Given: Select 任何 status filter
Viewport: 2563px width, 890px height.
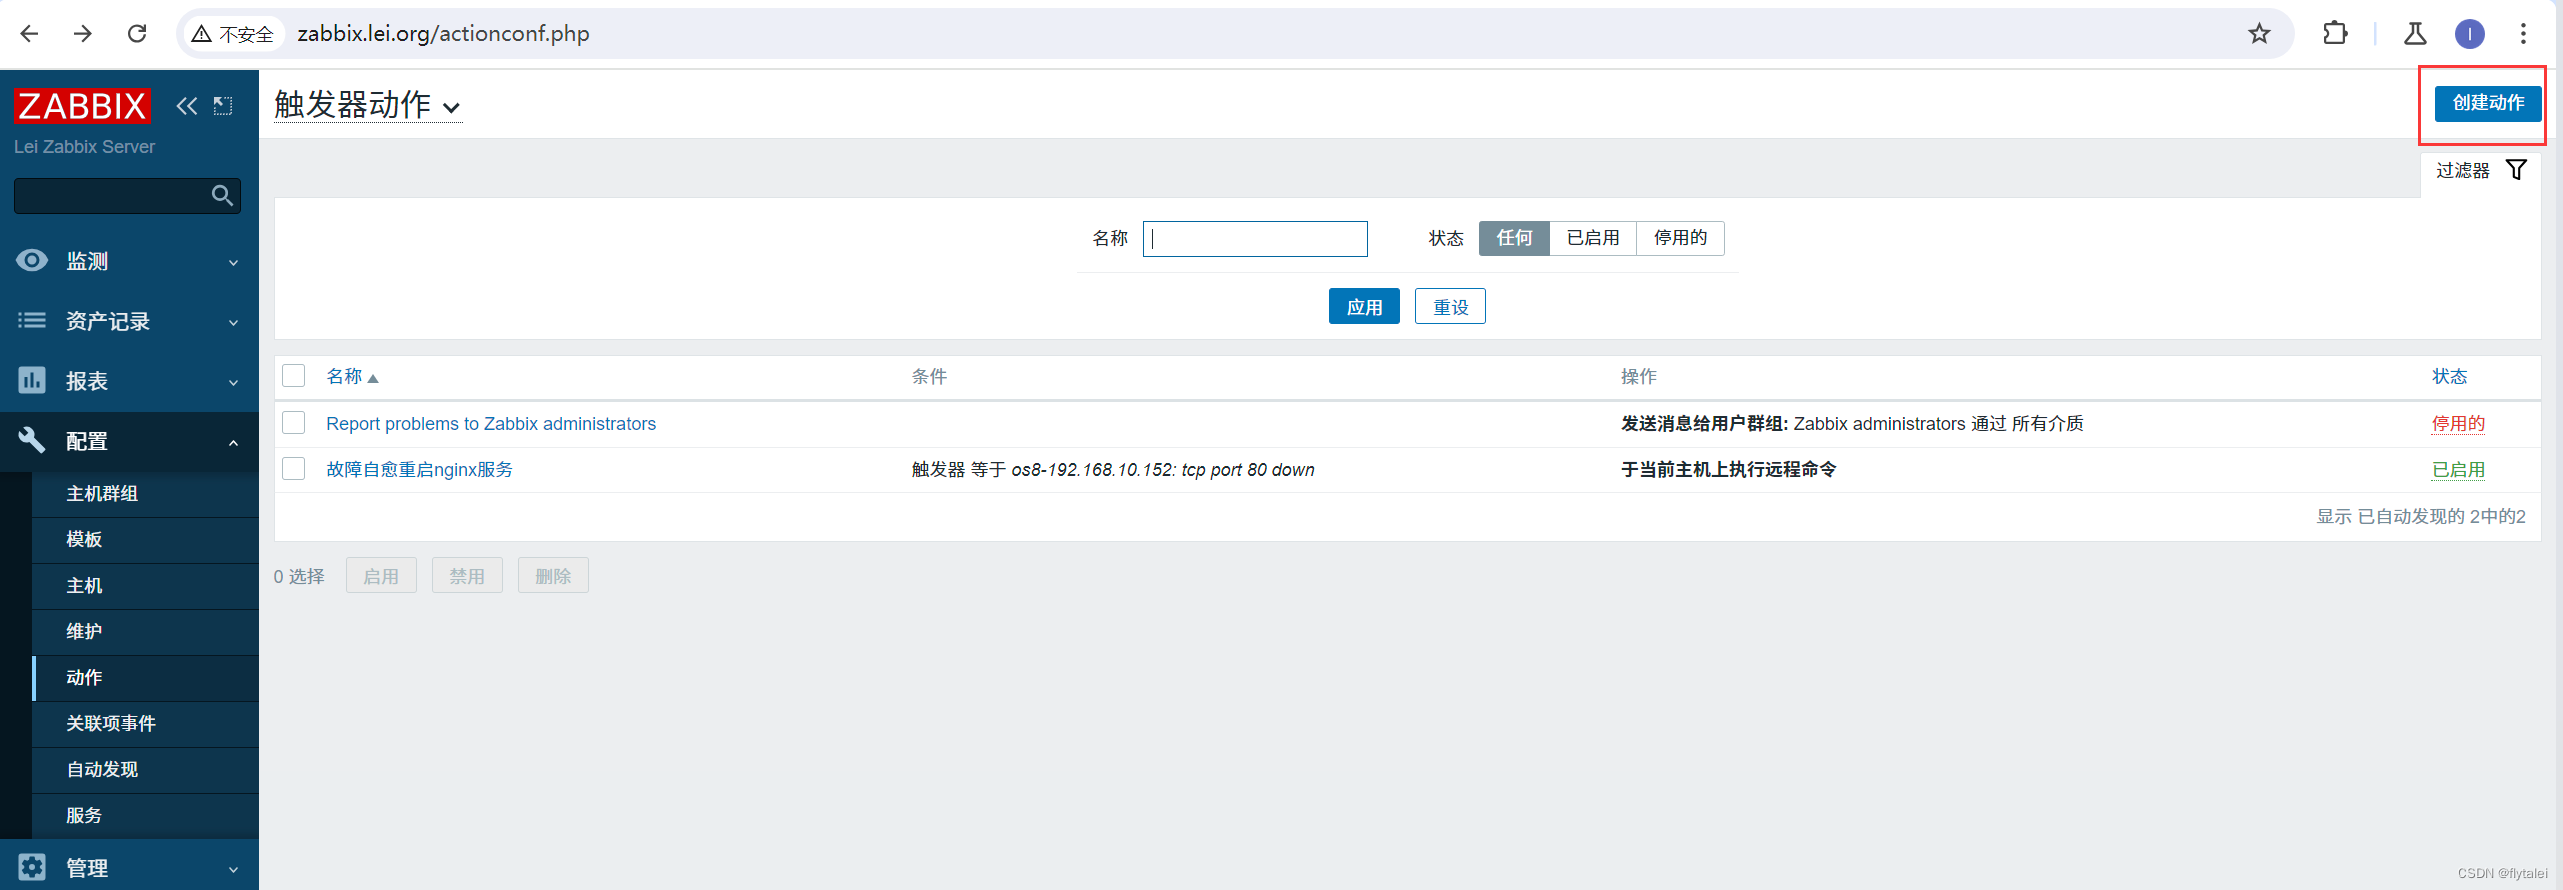Looking at the screenshot, I should pos(1514,238).
